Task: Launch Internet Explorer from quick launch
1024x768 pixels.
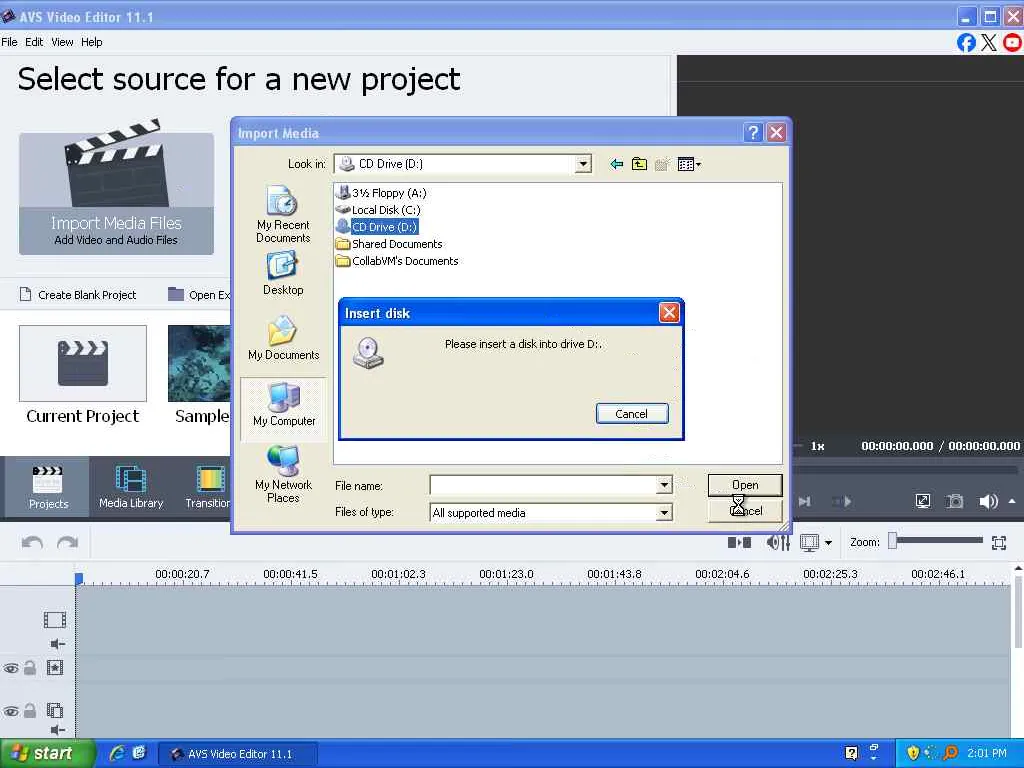Action: click(x=118, y=753)
